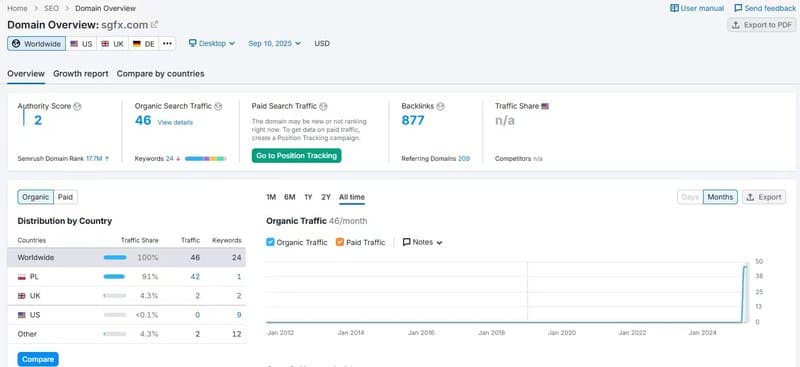
Task: Switch chart granularity to Days
Action: click(x=690, y=197)
